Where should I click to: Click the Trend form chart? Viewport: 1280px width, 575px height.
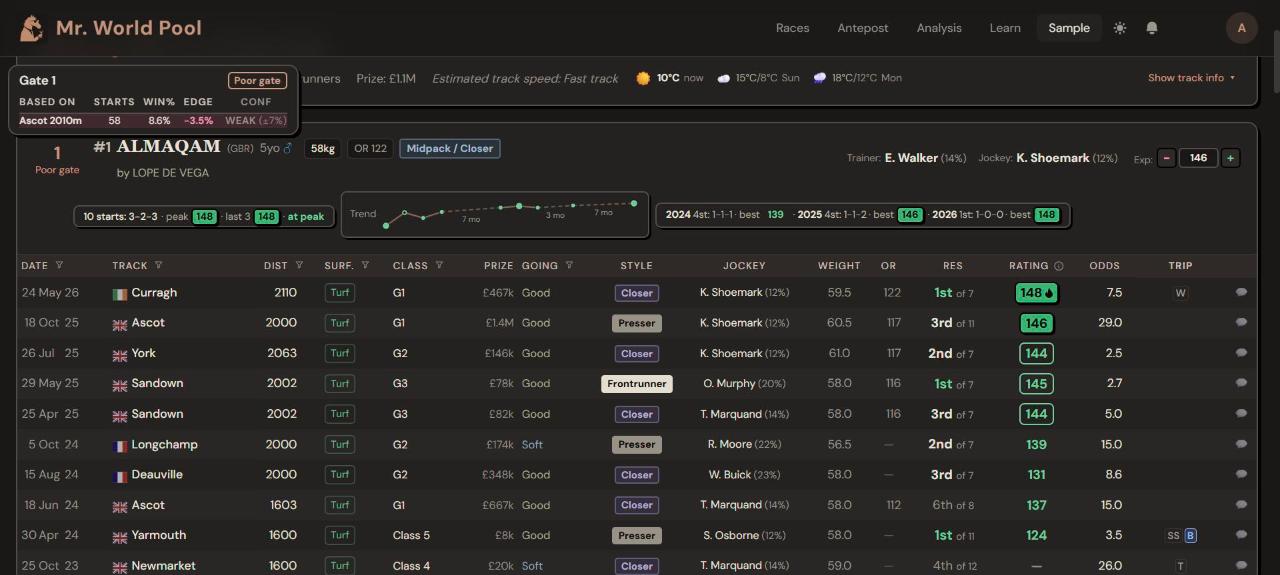[495, 214]
